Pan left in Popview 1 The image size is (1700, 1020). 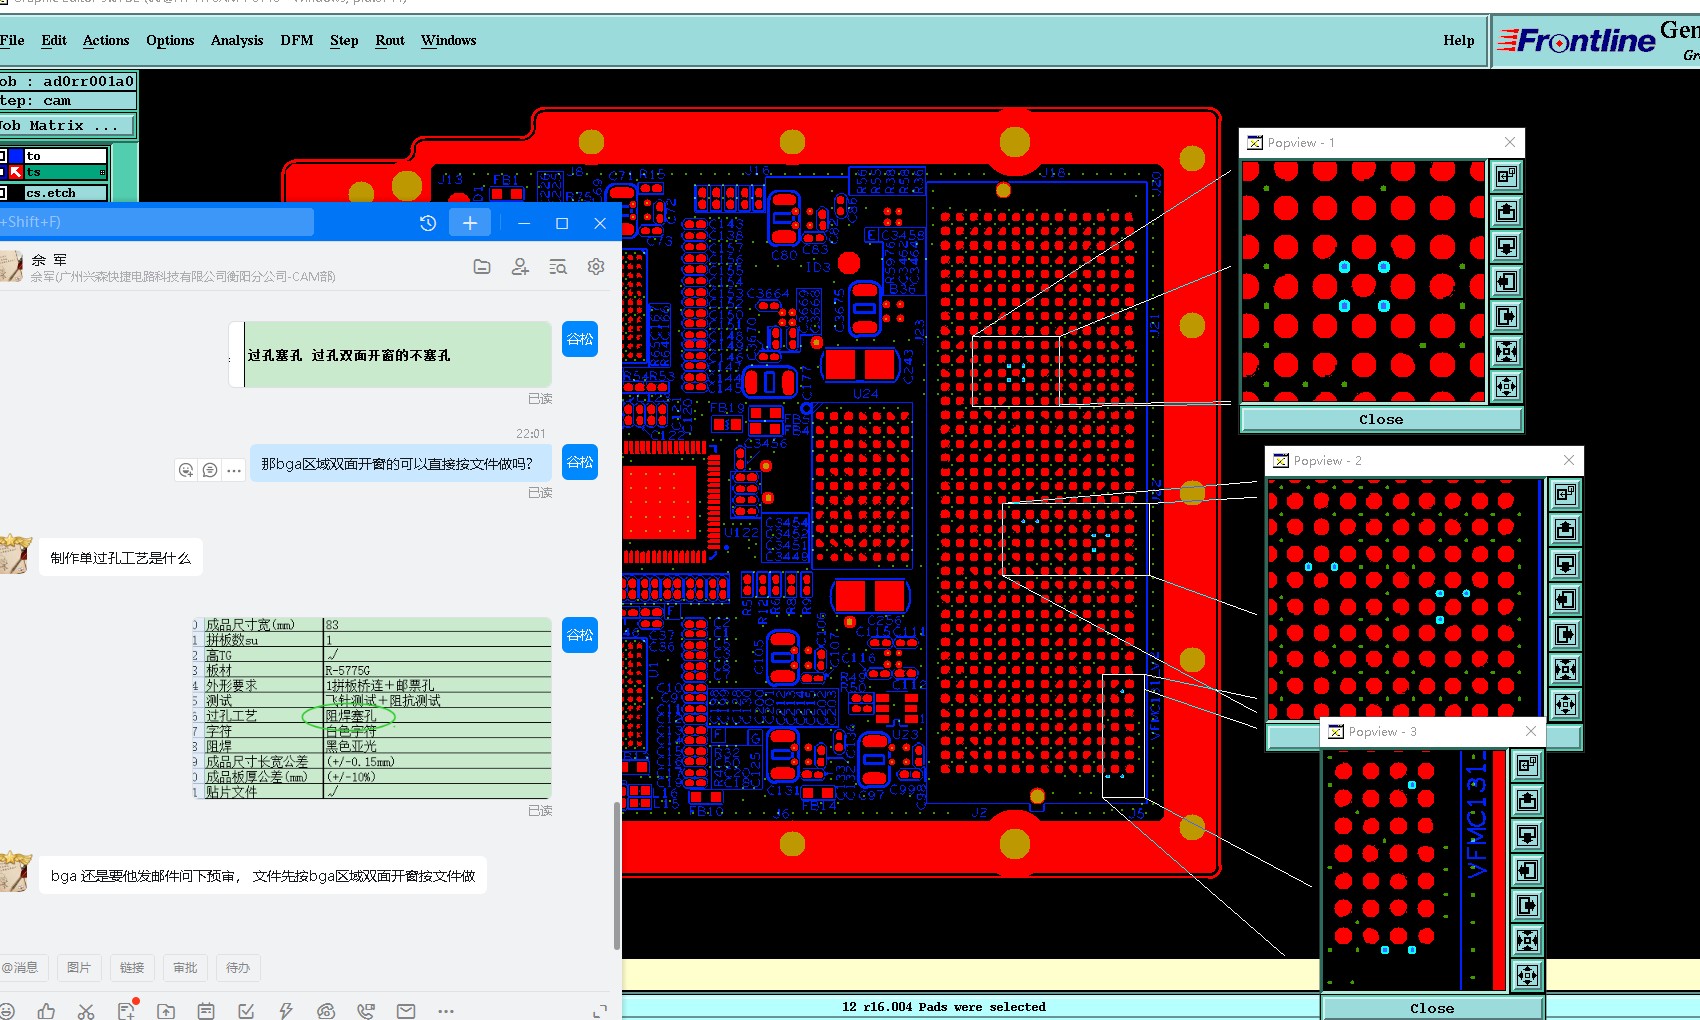point(1506,282)
